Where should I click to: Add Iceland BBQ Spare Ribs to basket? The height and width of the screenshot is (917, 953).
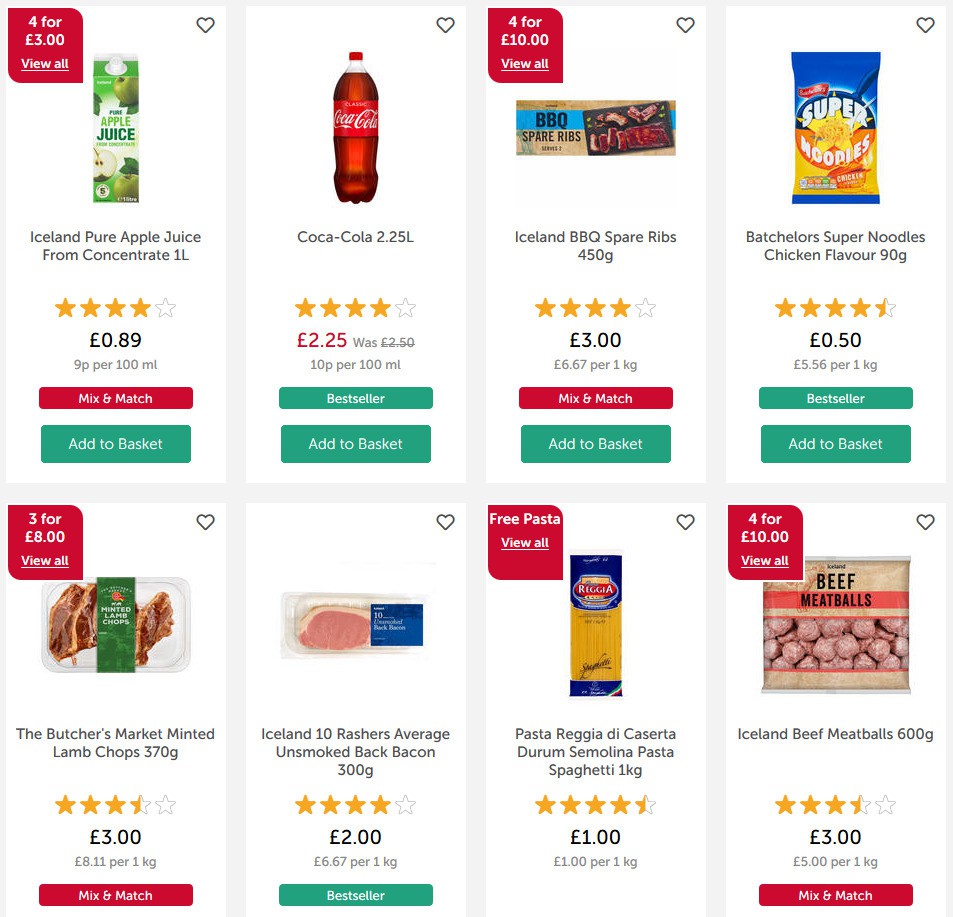(x=596, y=443)
